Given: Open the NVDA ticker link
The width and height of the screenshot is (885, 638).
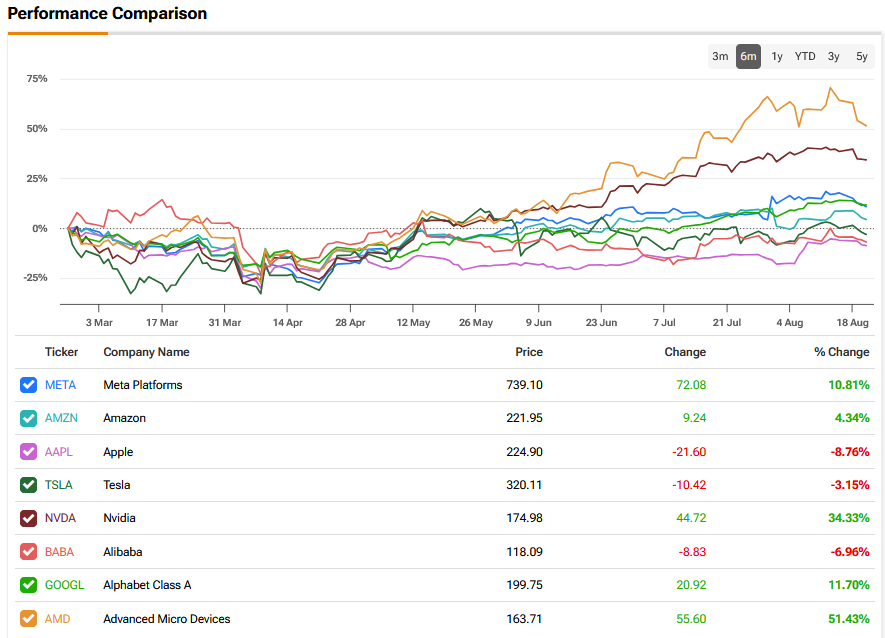Looking at the screenshot, I should point(60,518).
